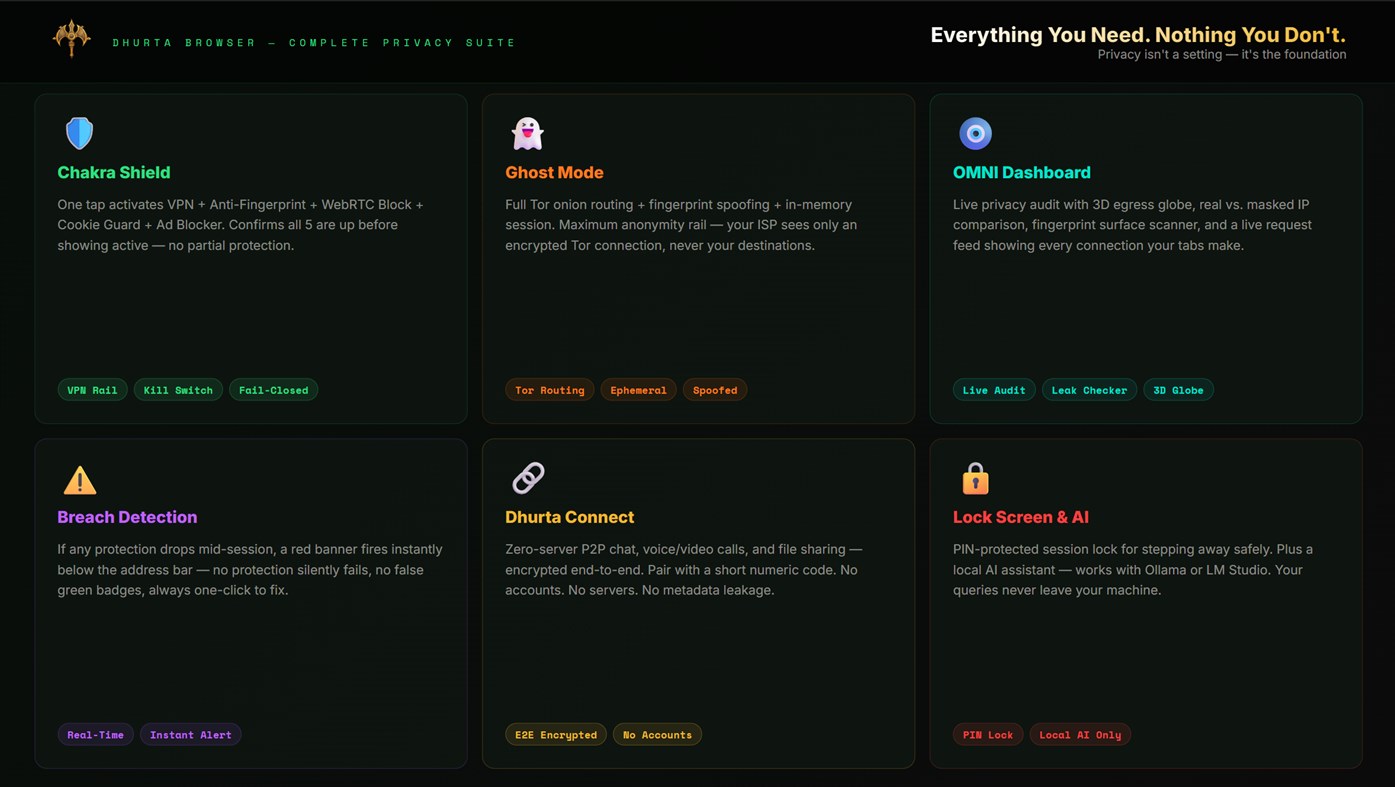Select the Tor Routing tag
The image size is (1395, 787).
[x=550, y=390]
